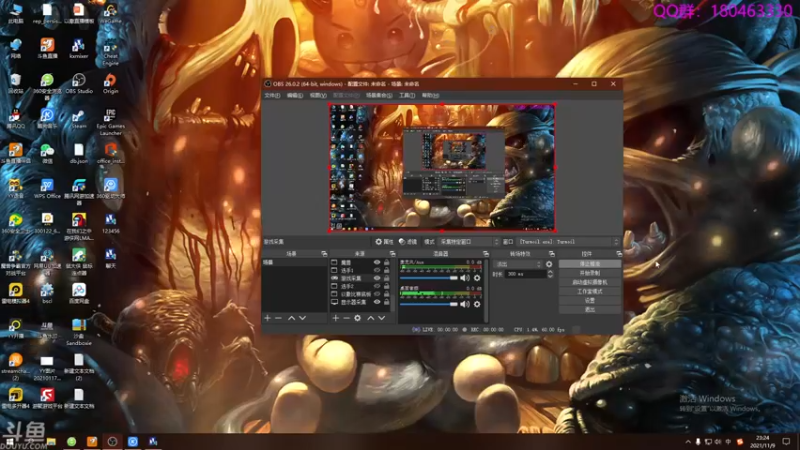The width and height of the screenshot is (800, 450).
Task: Open Origin desktop shortcut
Action: point(110,84)
